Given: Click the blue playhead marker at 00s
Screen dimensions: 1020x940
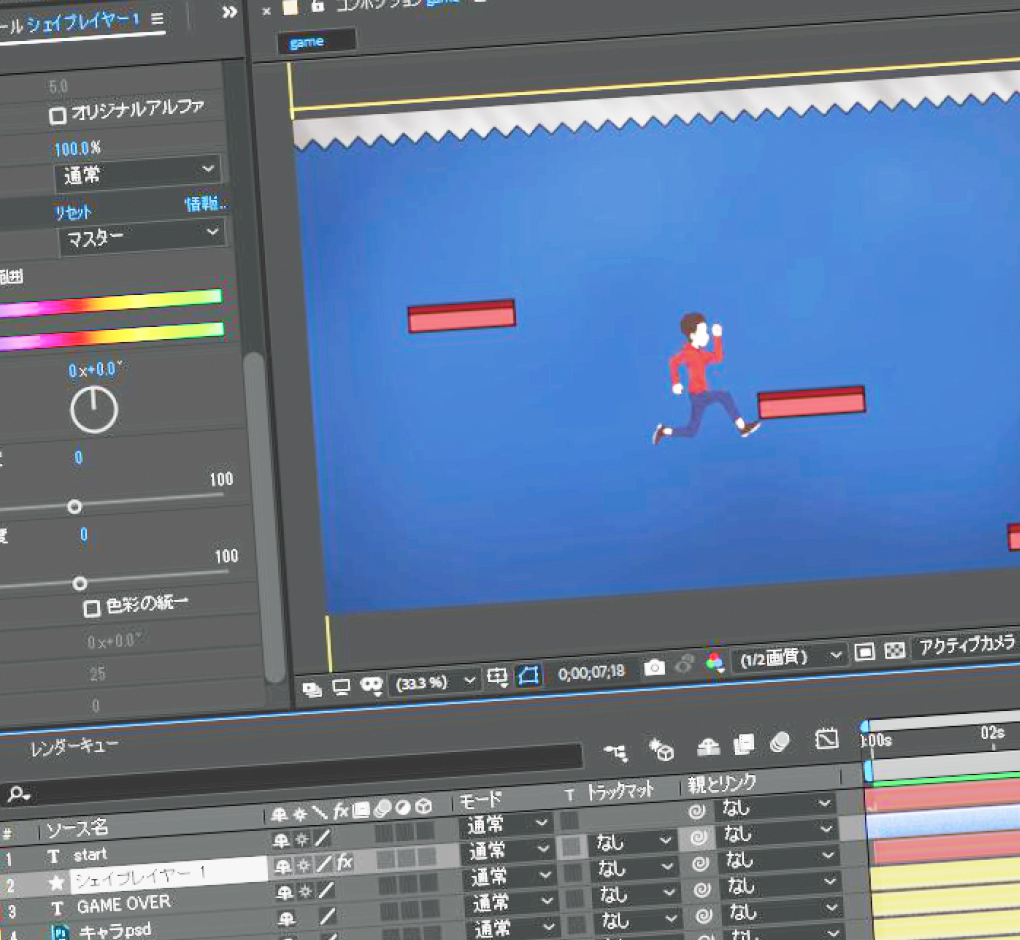Looking at the screenshot, I should pos(866,727).
